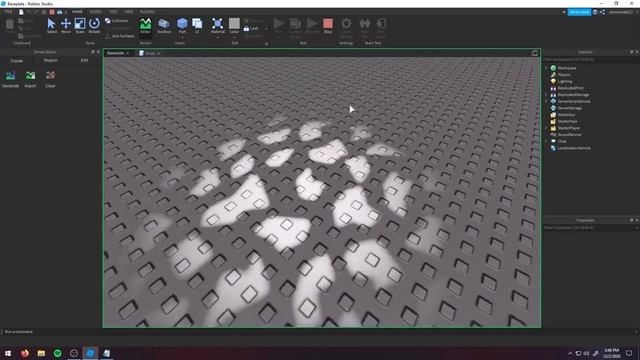Open Firefox from the taskbar
This screenshot has height=360, width=640.
[x=25, y=353]
